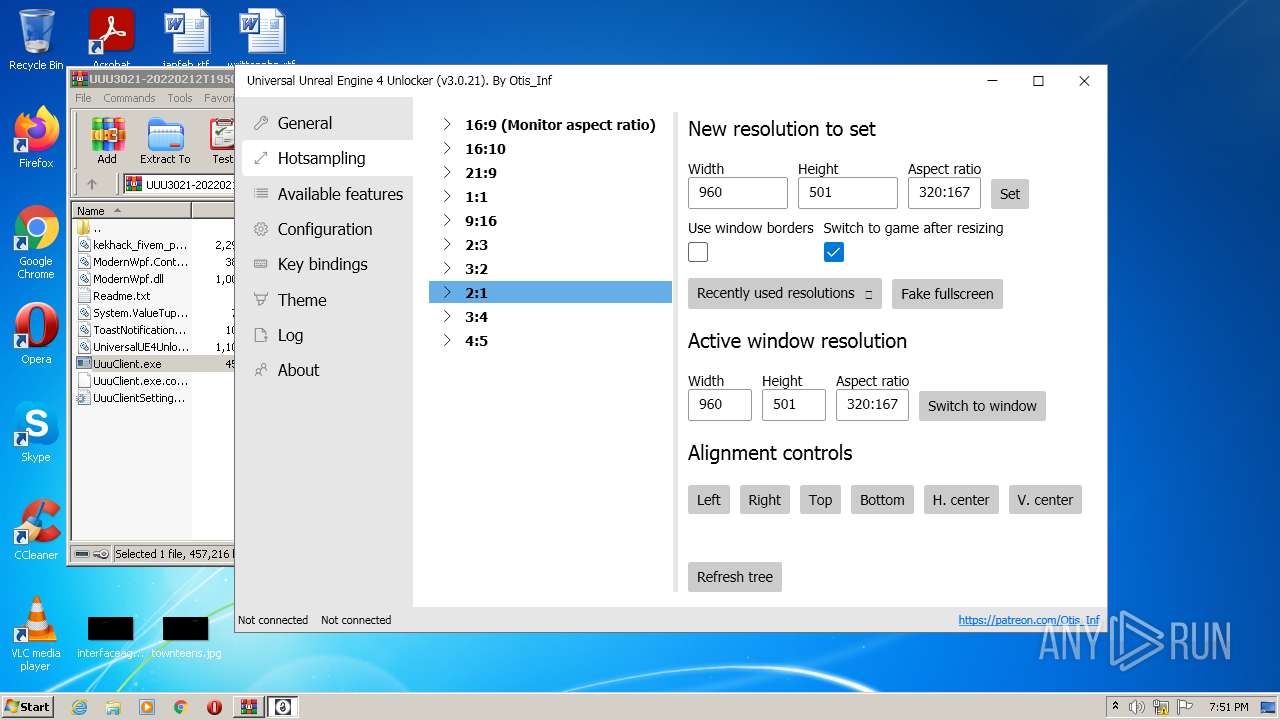Open WinRAR Commands menu
The image size is (1280, 720).
(x=129, y=98)
